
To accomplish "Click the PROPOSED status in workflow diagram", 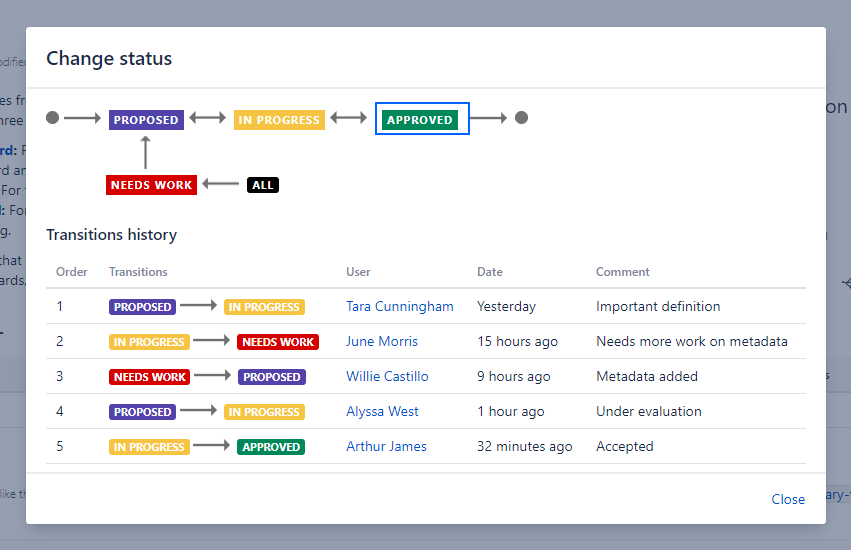I will pos(146,120).
